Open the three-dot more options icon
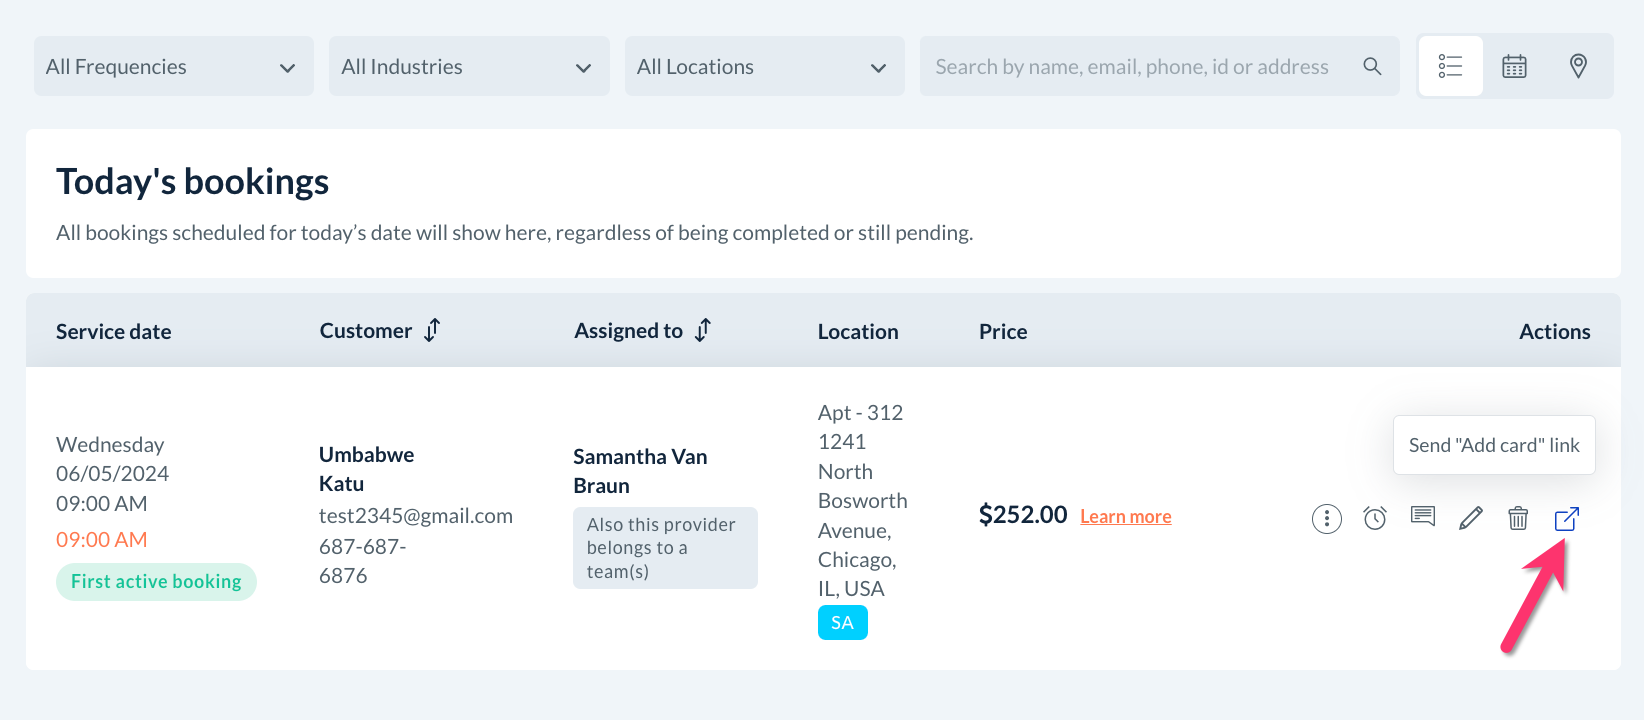The height and width of the screenshot is (720, 1644). click(x=1326, y=518)
